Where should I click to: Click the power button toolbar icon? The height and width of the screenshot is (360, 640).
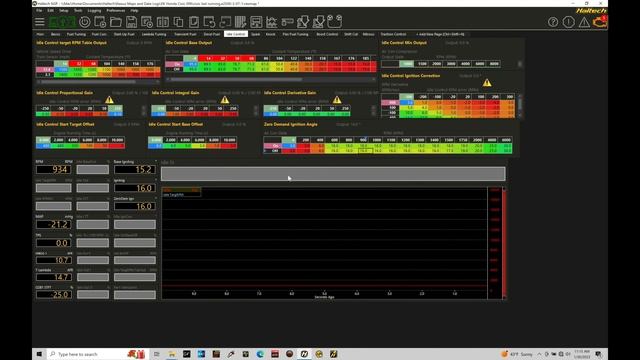point(84,22)
